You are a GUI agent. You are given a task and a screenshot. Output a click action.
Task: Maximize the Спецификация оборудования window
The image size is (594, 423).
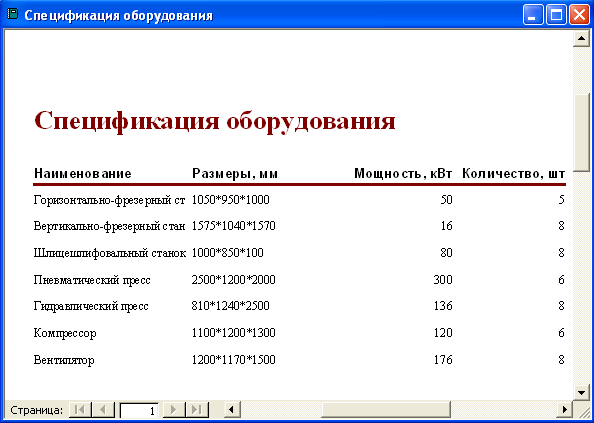pos(556,15)
